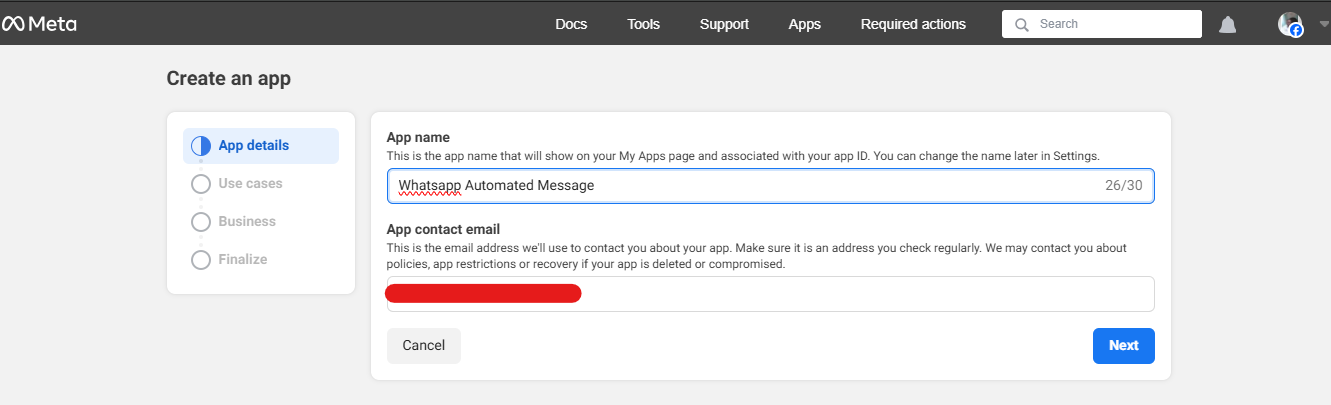Image resolution: width=1331 pixels, height=405 pixels.
Task: Select the App details step label
Action: [254, 146]
